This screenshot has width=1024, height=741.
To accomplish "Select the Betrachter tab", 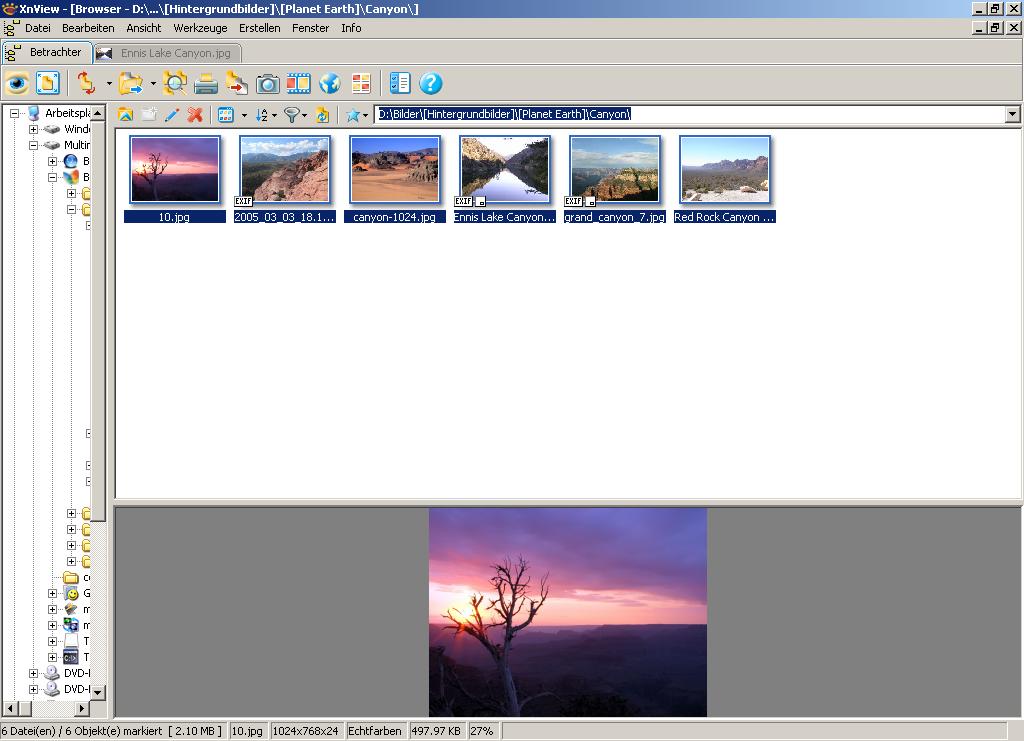I will click(48, 52).
